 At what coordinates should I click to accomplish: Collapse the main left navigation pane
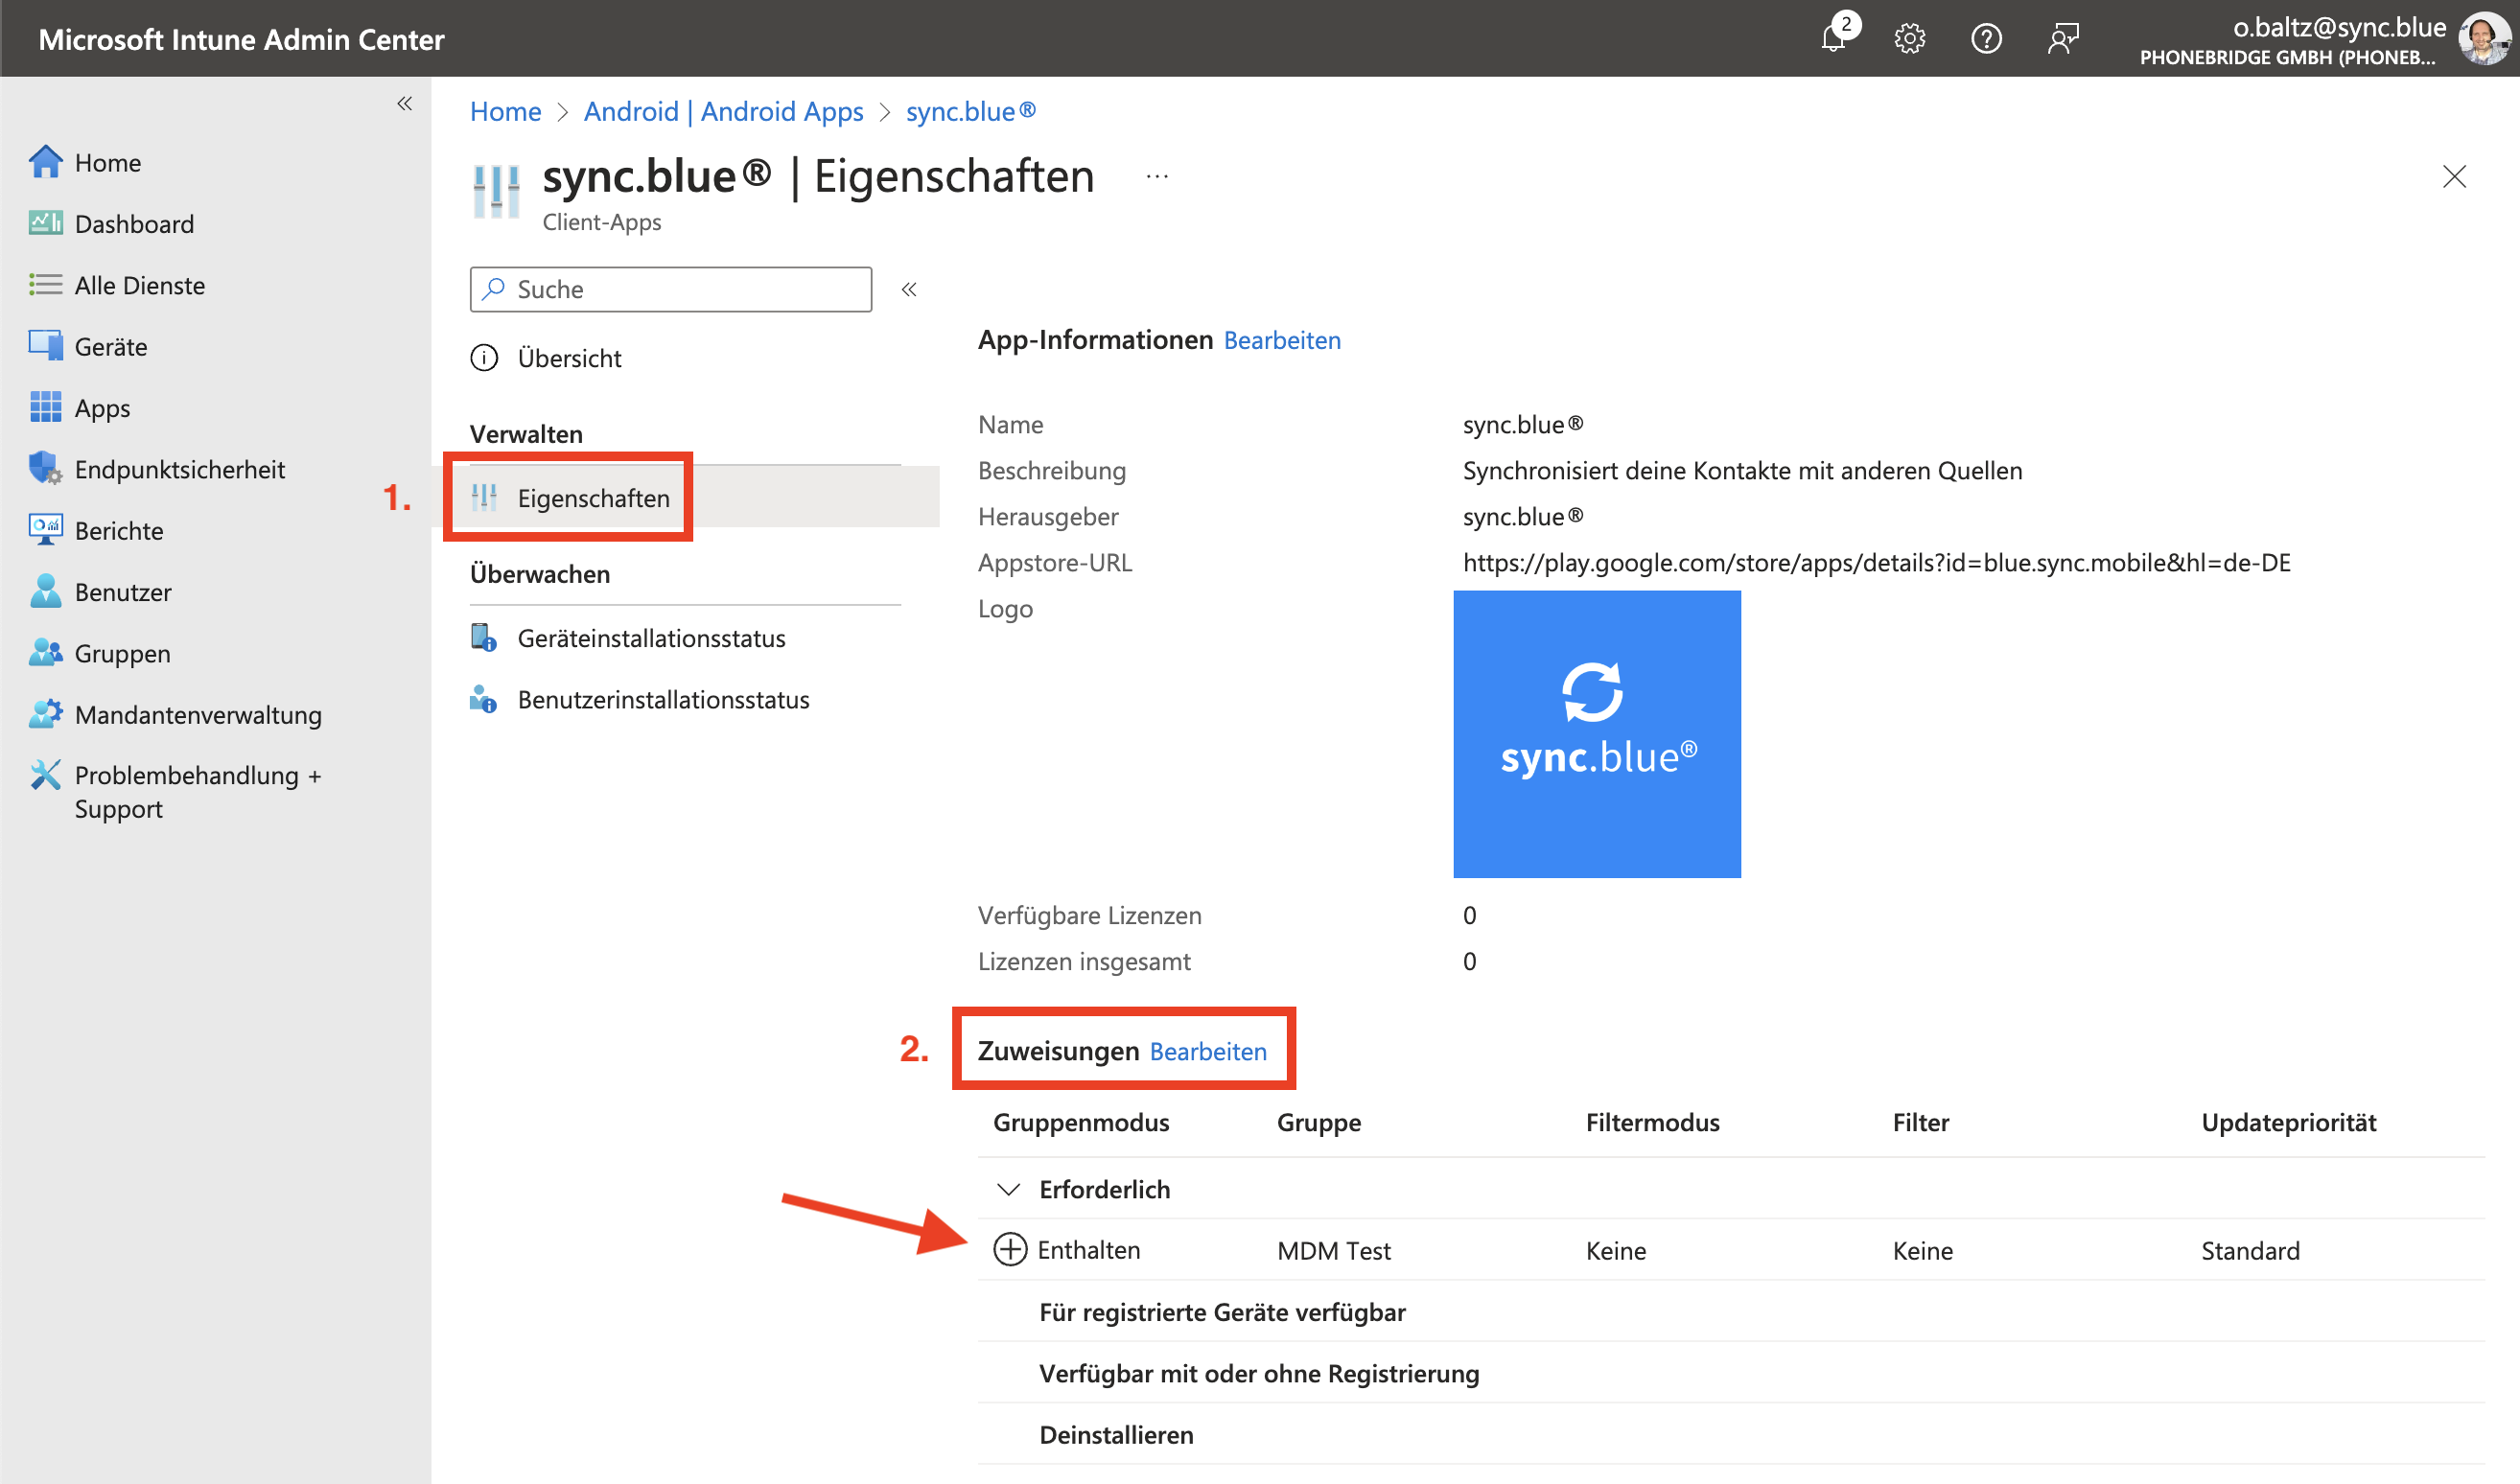(404, 103)
